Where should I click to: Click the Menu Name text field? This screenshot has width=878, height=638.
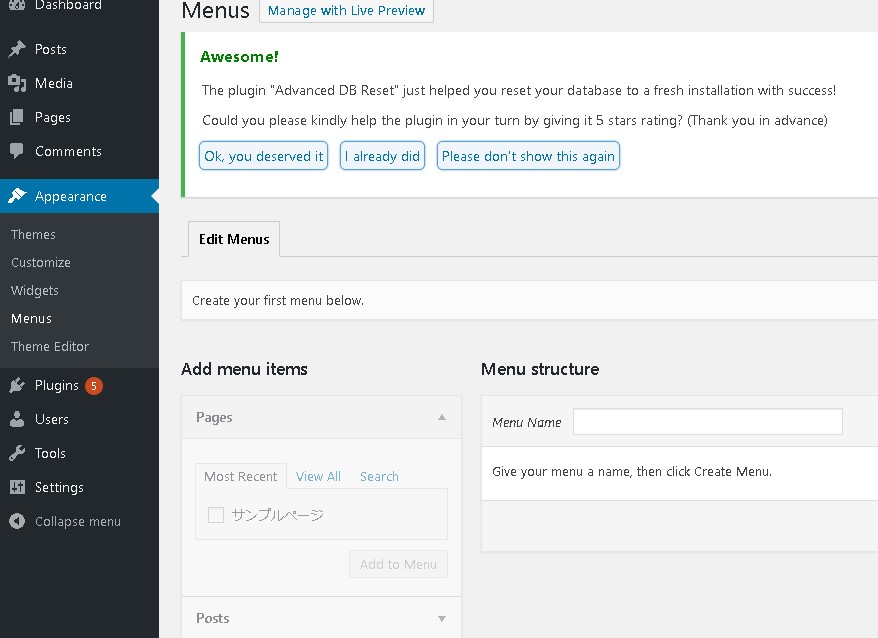point(707,422)
